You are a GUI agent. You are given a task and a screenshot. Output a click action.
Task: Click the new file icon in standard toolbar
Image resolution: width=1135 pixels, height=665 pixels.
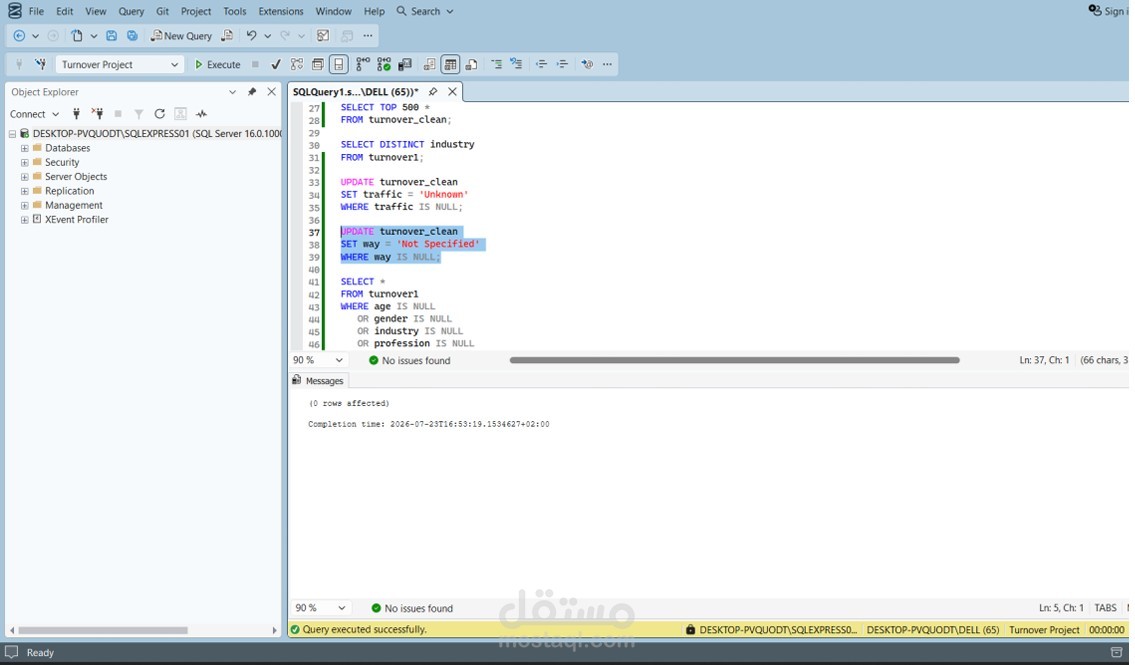click(x=77, y=35)
